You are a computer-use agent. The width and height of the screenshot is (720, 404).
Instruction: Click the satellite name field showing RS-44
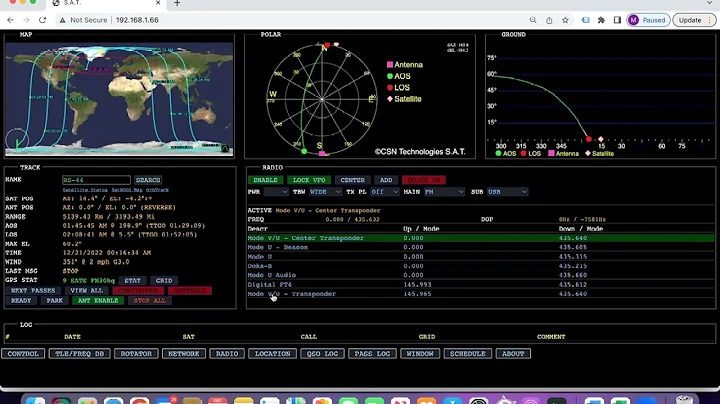96,180
